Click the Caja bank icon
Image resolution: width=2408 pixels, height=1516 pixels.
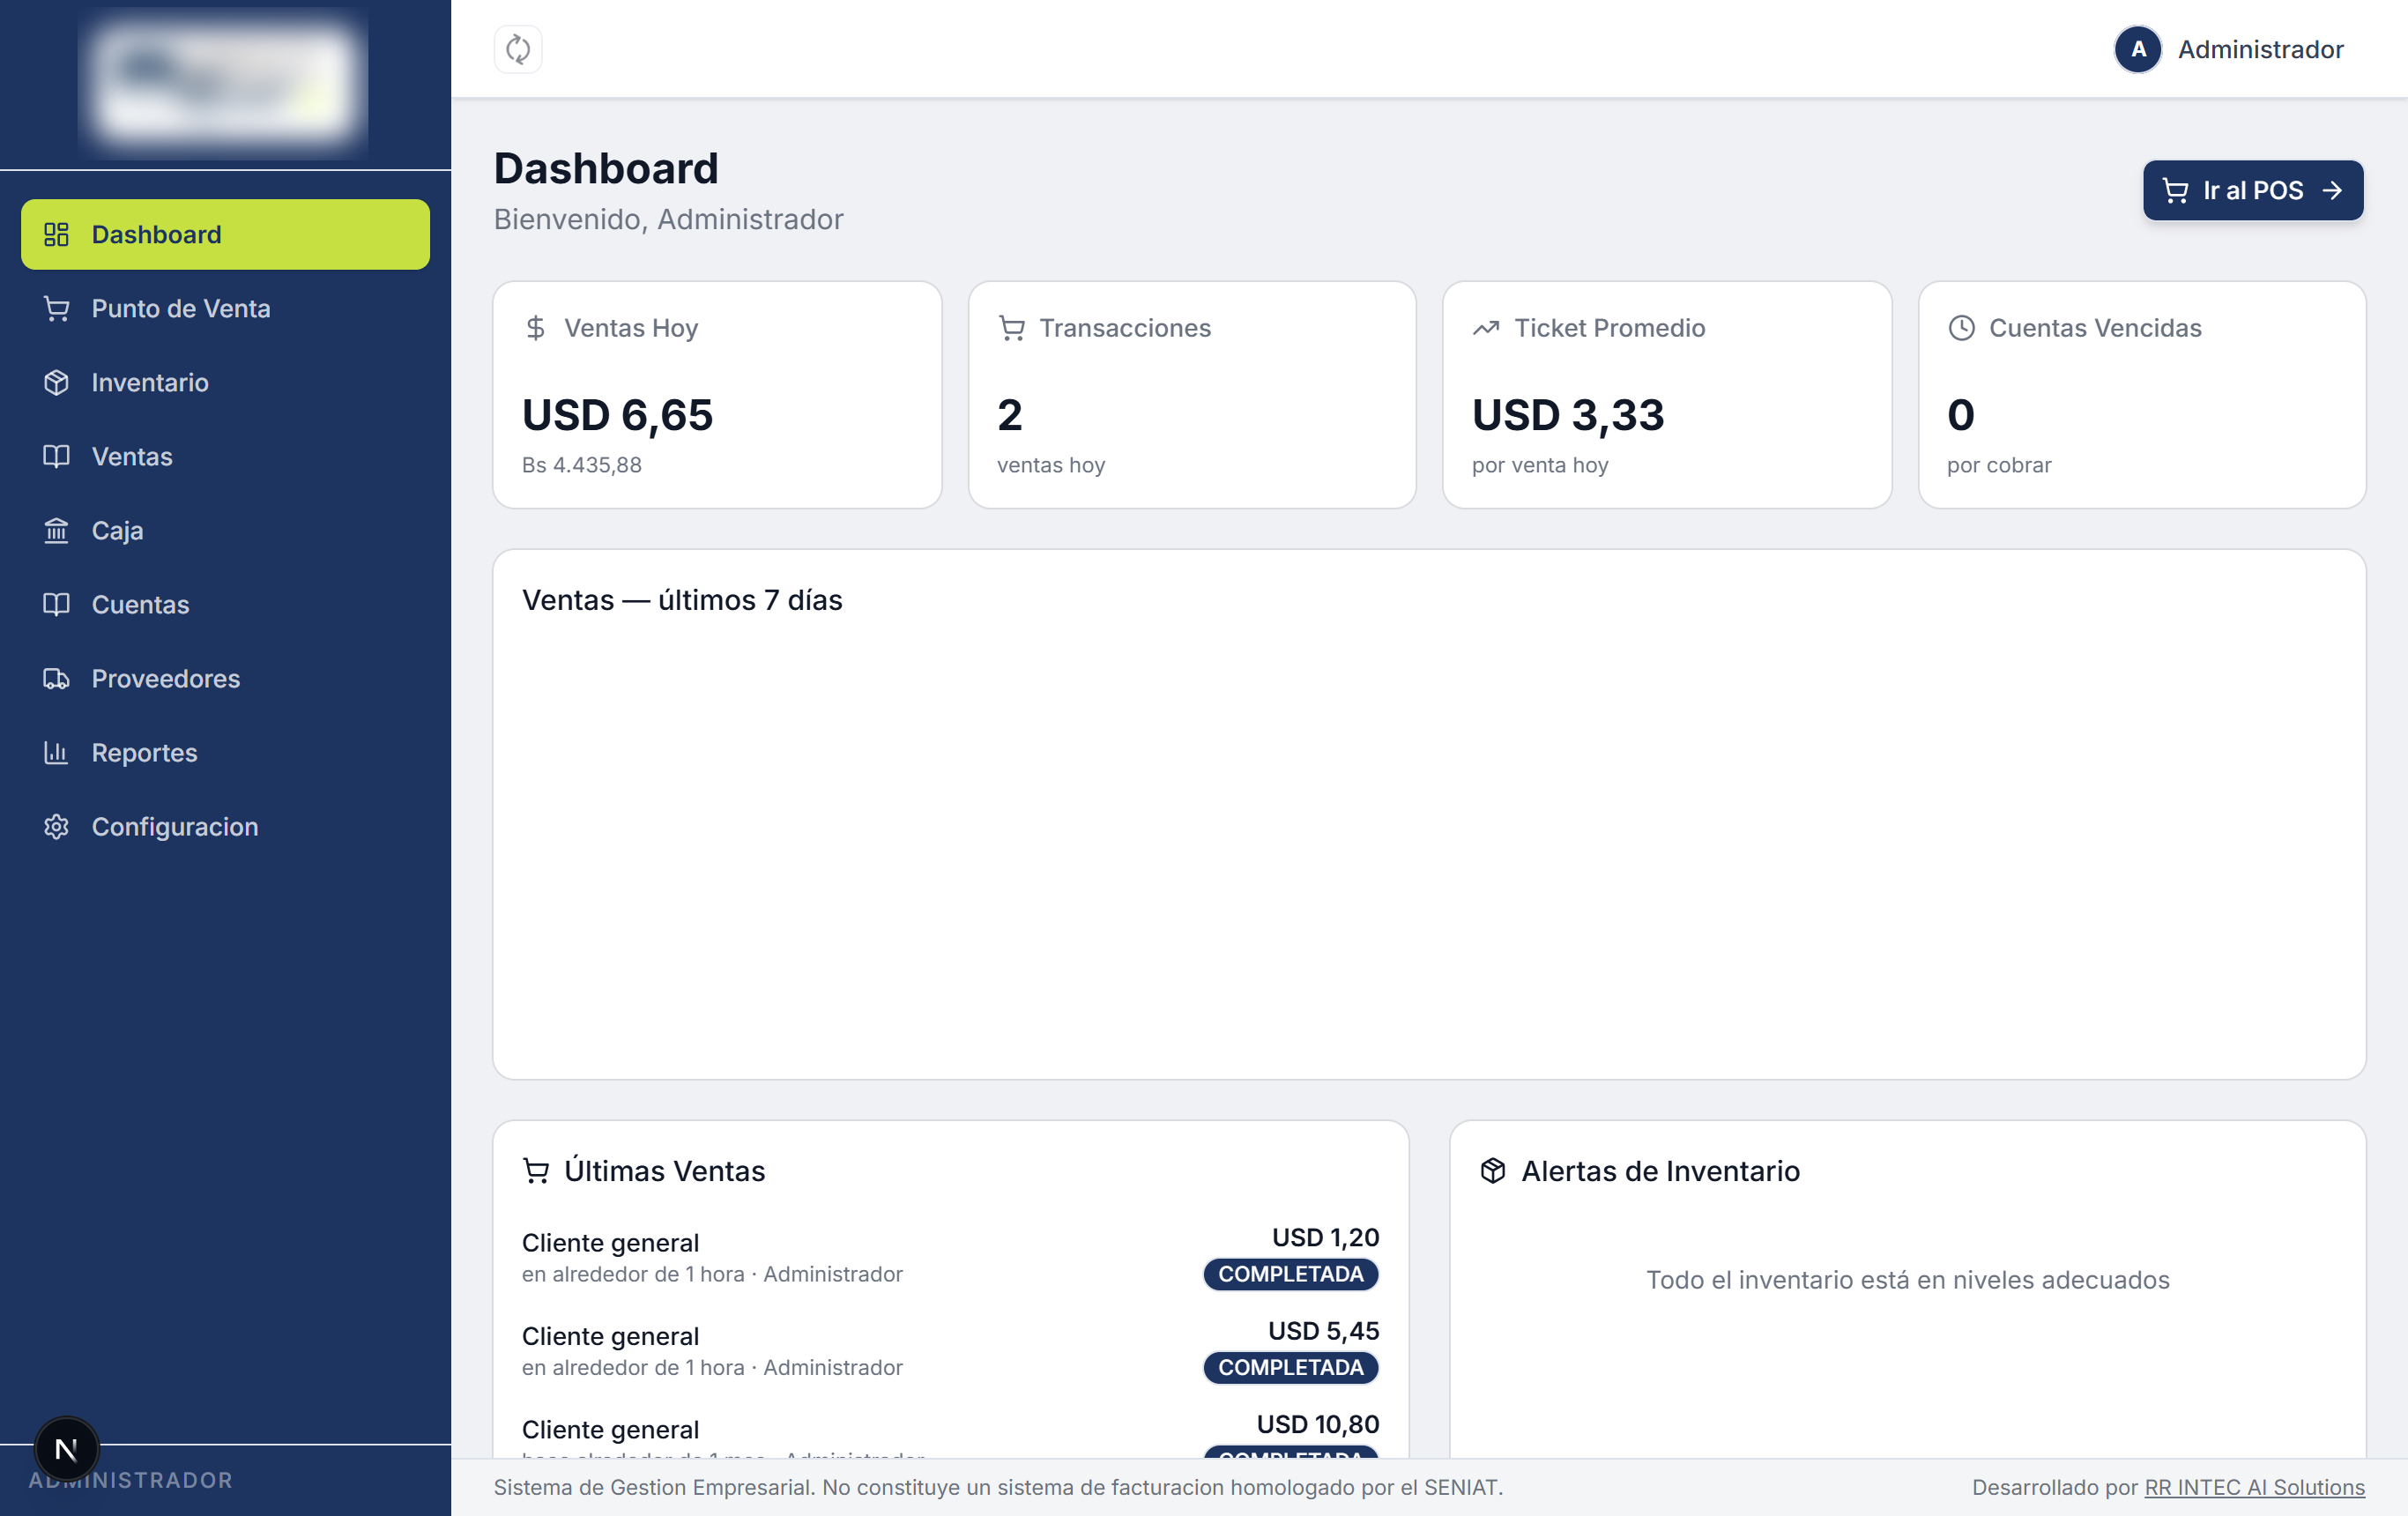click(x=56, y=530)
